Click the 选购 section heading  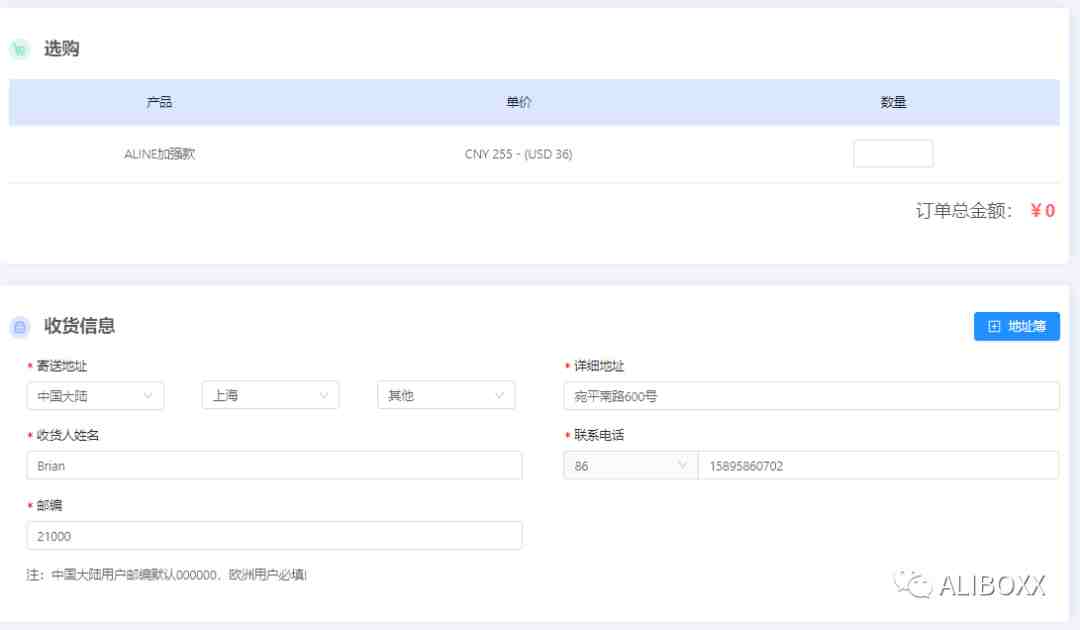pyautogui.click(x=61, y=49)
